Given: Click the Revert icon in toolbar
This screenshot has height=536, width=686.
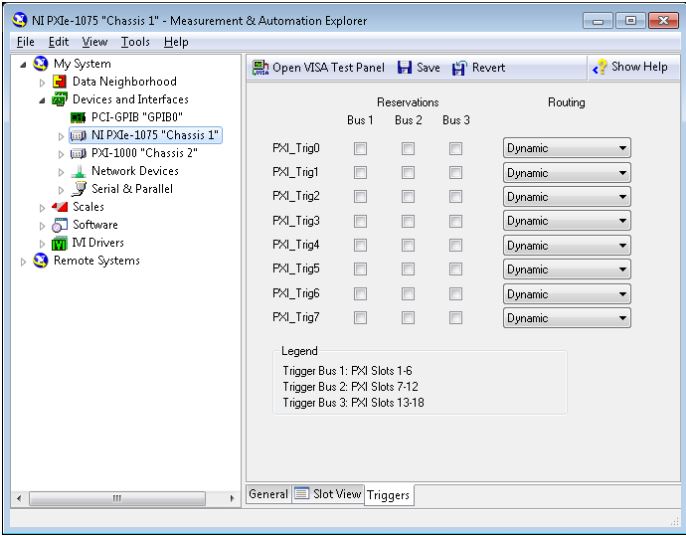Looking at the screenshot, I should (459, 68).
